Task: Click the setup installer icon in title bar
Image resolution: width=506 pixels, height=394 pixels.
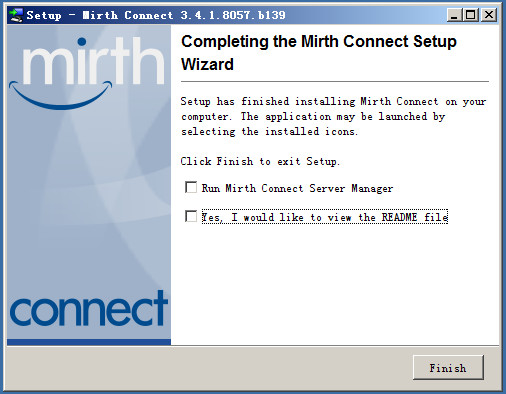Action: click(16, 15)
